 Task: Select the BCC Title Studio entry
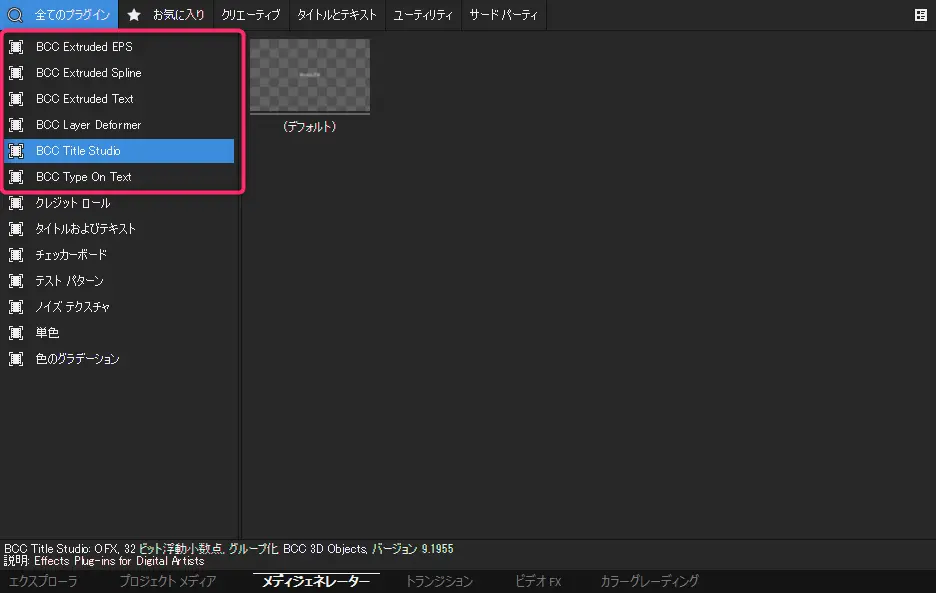[119, 151]
